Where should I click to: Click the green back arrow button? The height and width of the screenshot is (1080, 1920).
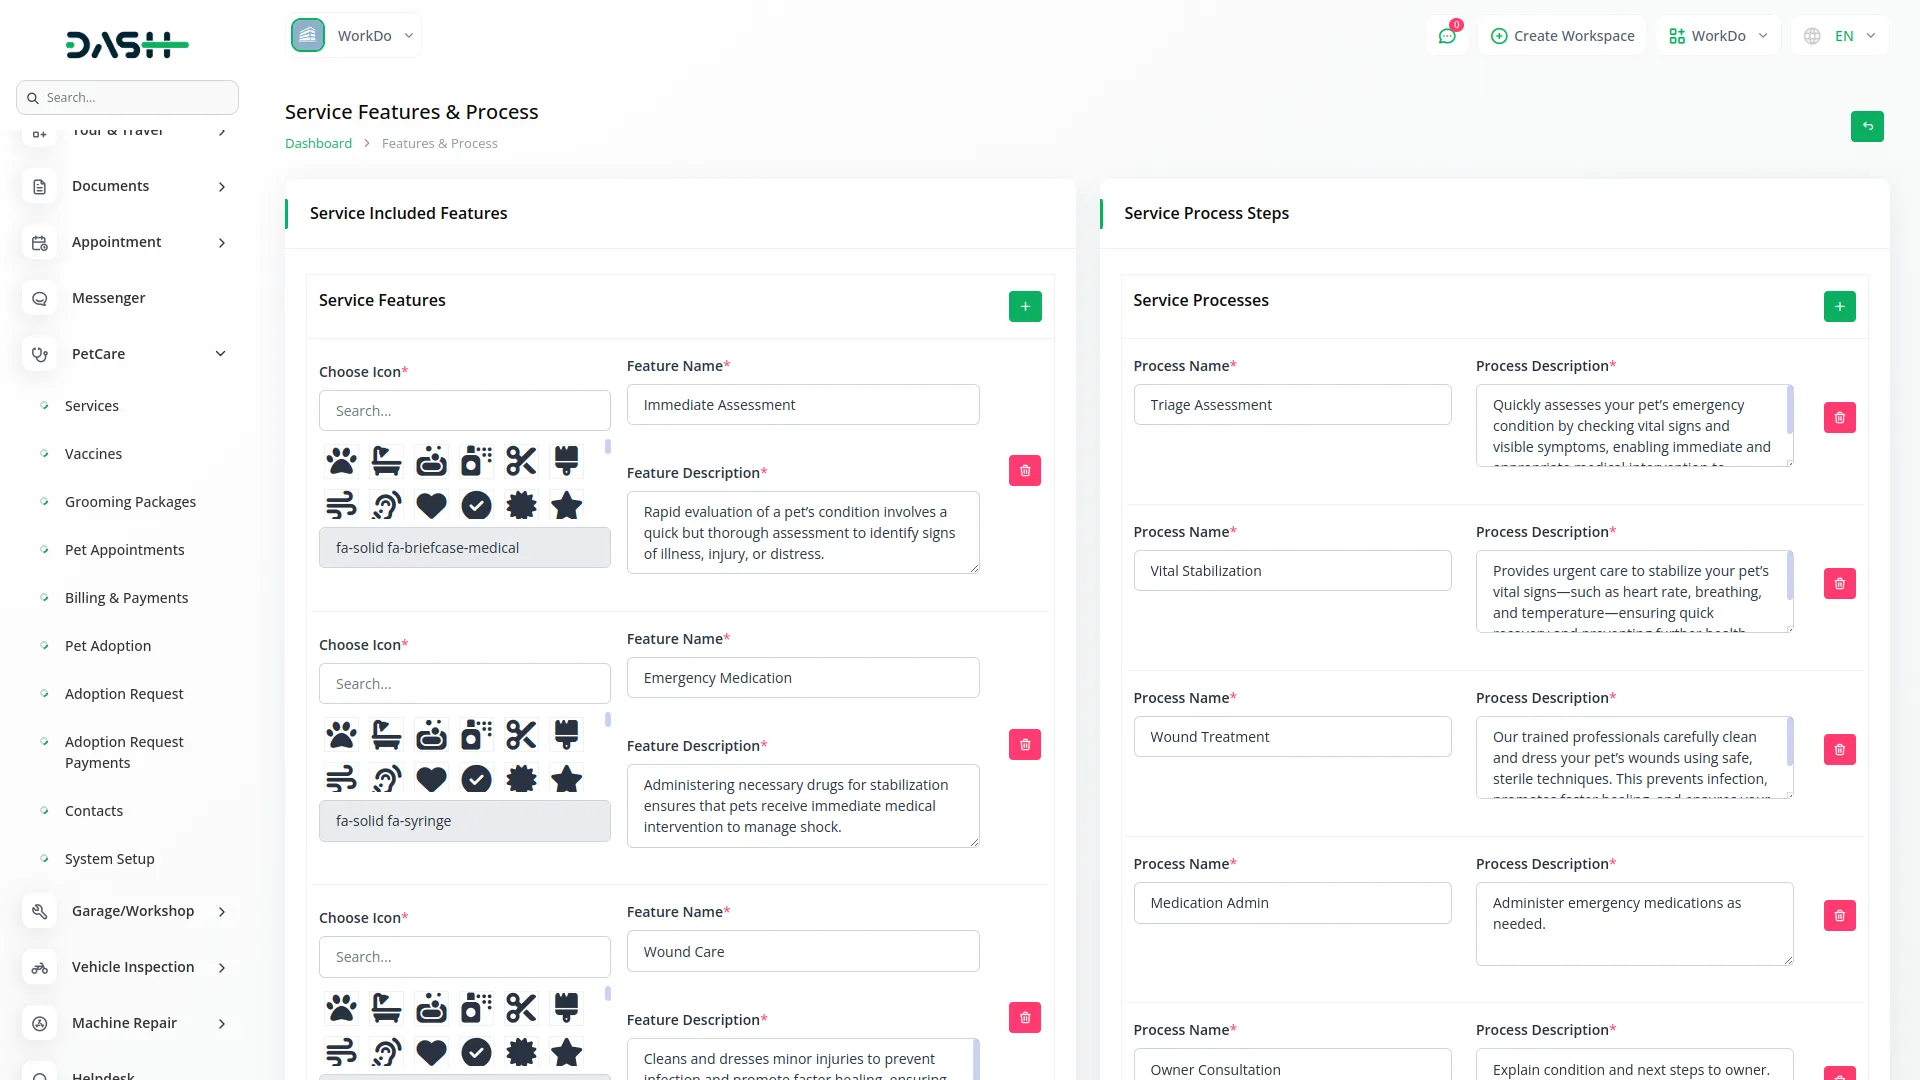(1866, 127)
